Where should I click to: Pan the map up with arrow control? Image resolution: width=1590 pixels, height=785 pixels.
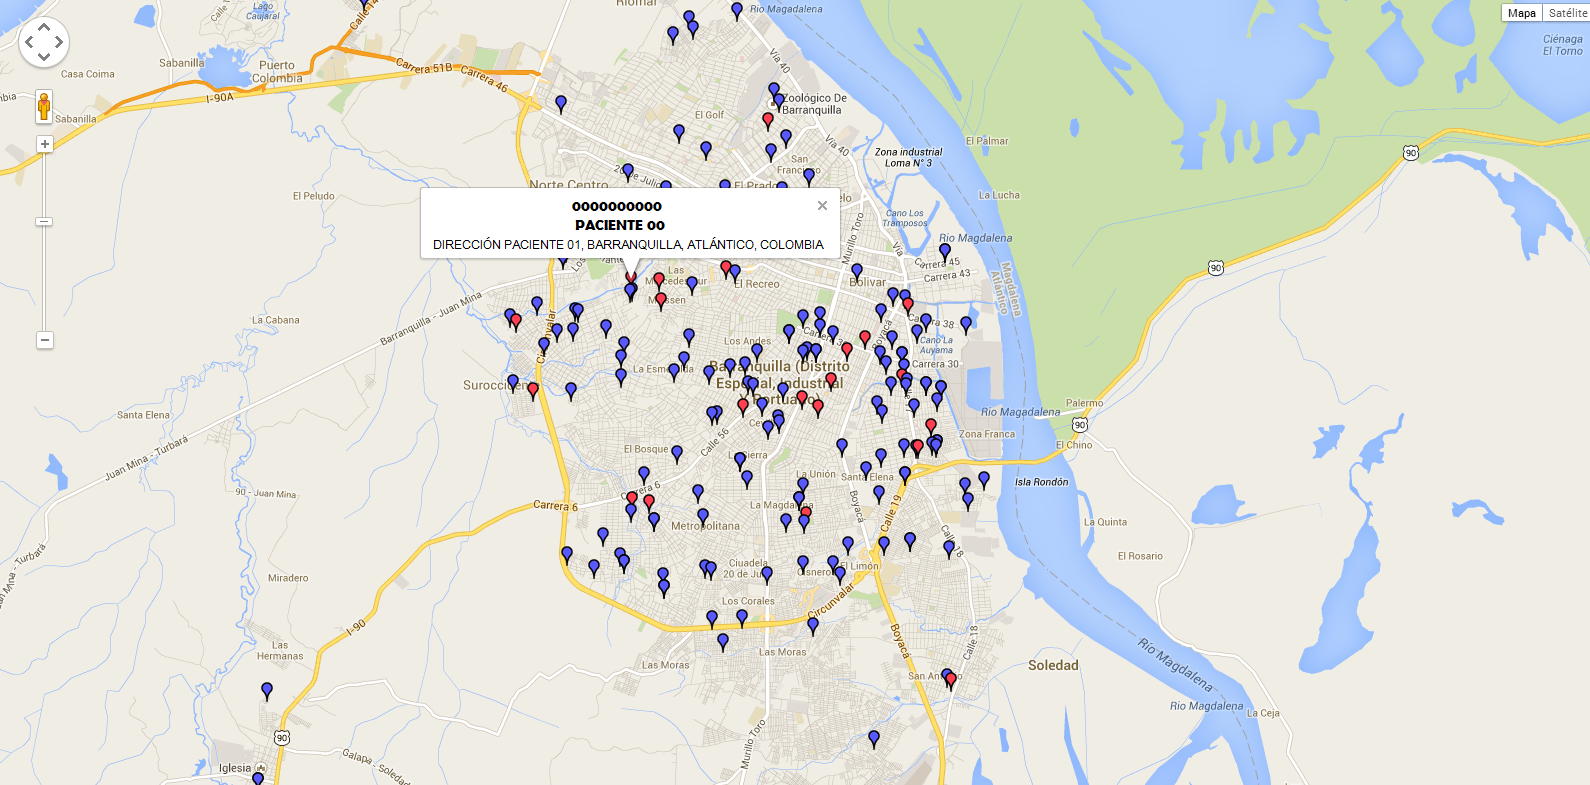click(44, 28)
